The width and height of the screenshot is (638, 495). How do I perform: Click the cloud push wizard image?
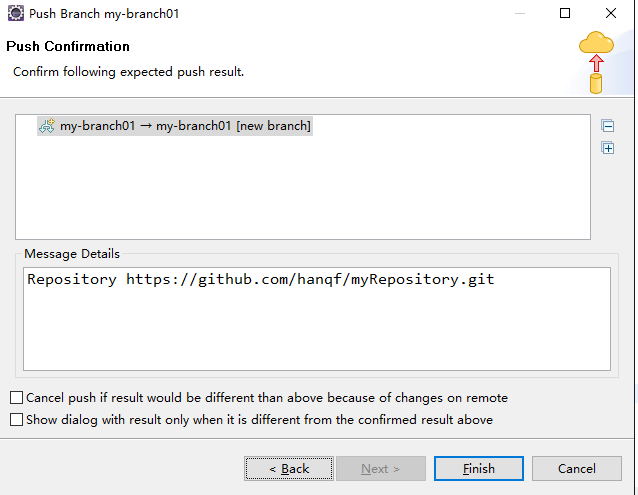coord(596,62)
